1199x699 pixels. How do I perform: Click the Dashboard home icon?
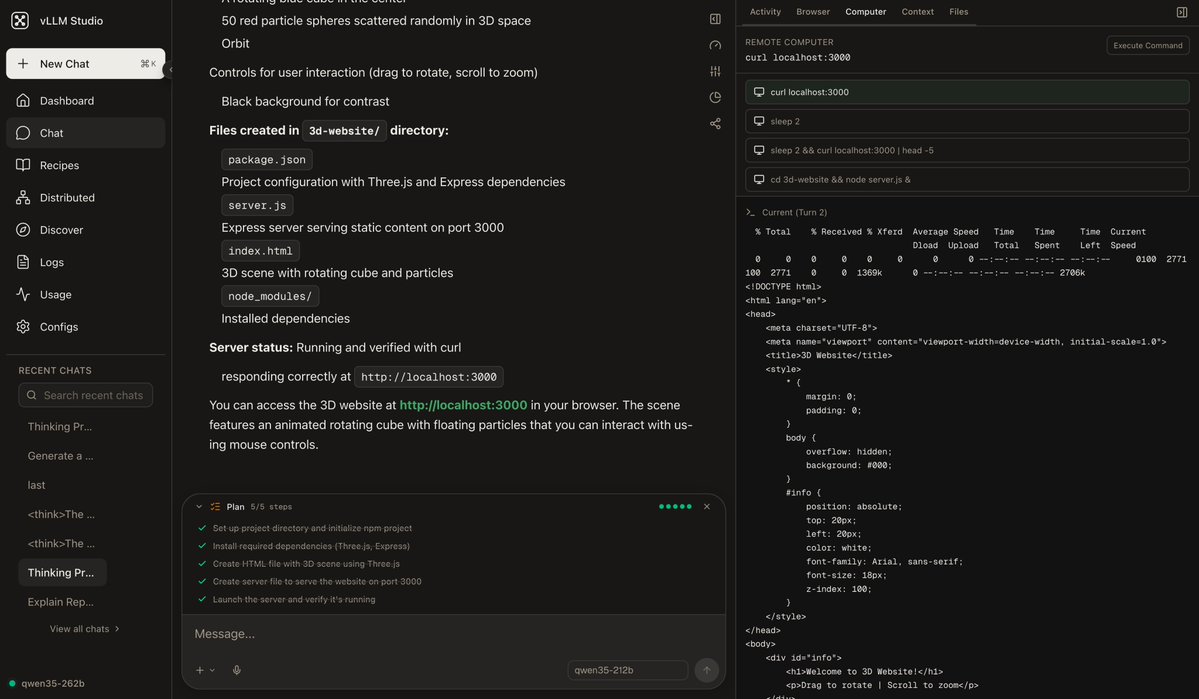pyautogui.click(x=23, y=100)
